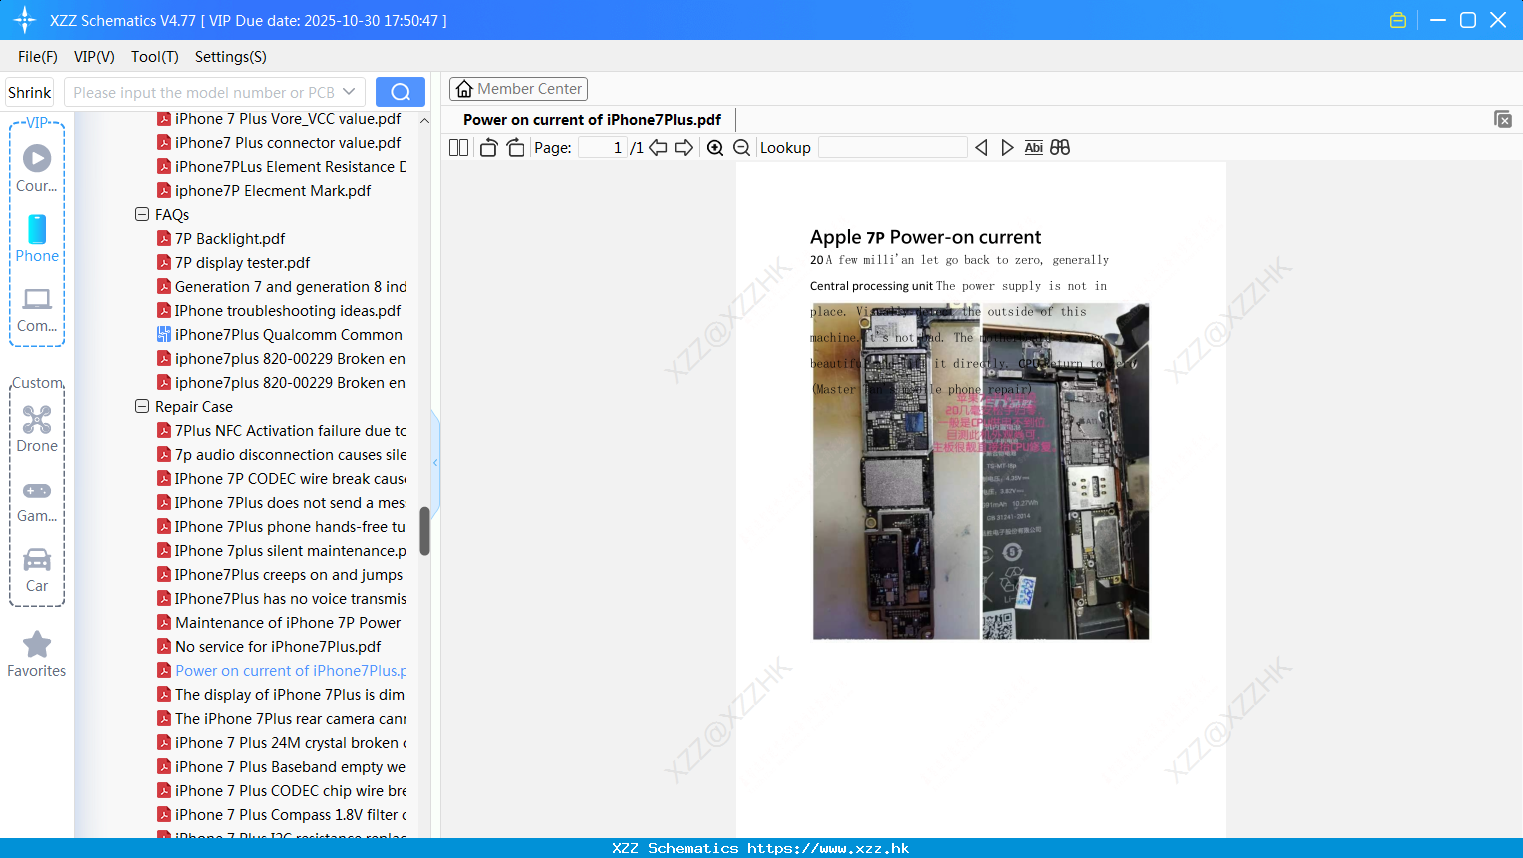Select the Power on current document tab
1523x858 pixels.
[592, 120]
